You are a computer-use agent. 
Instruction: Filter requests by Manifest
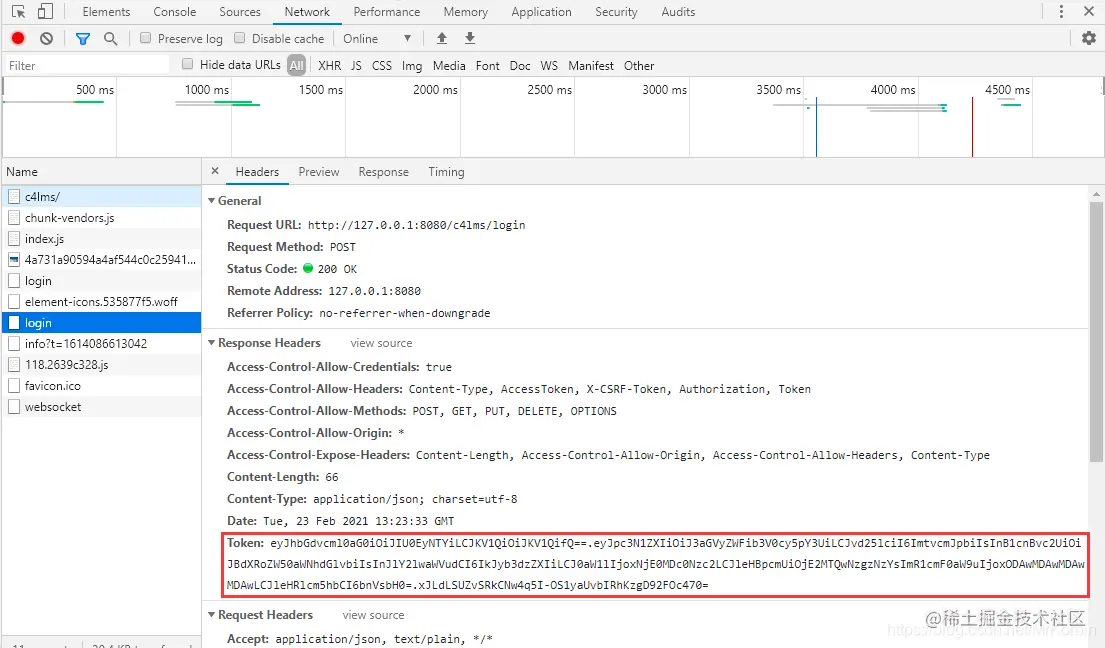[x=591, y=66]
